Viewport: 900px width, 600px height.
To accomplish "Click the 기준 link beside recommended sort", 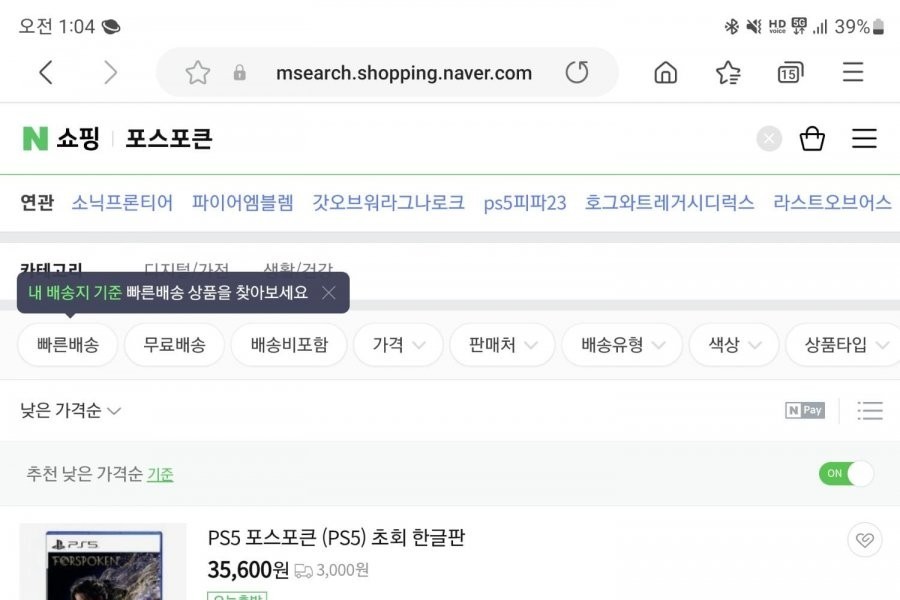I will (160, 474).
